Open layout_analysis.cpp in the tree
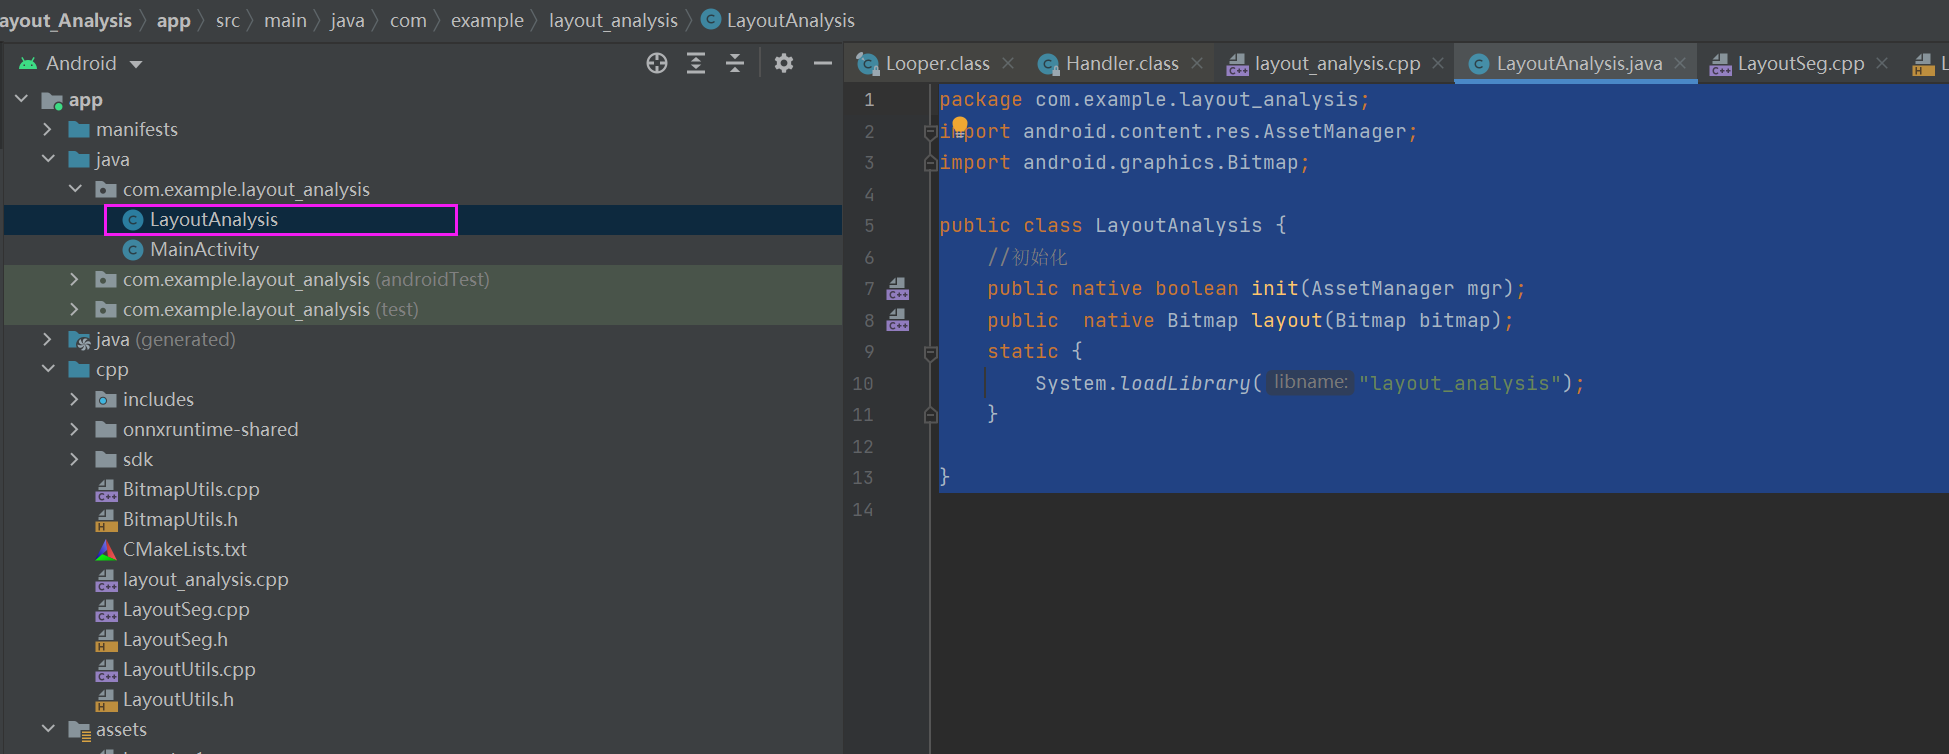The width and height of the screenshot is (1949, 754). coord(206,579)
